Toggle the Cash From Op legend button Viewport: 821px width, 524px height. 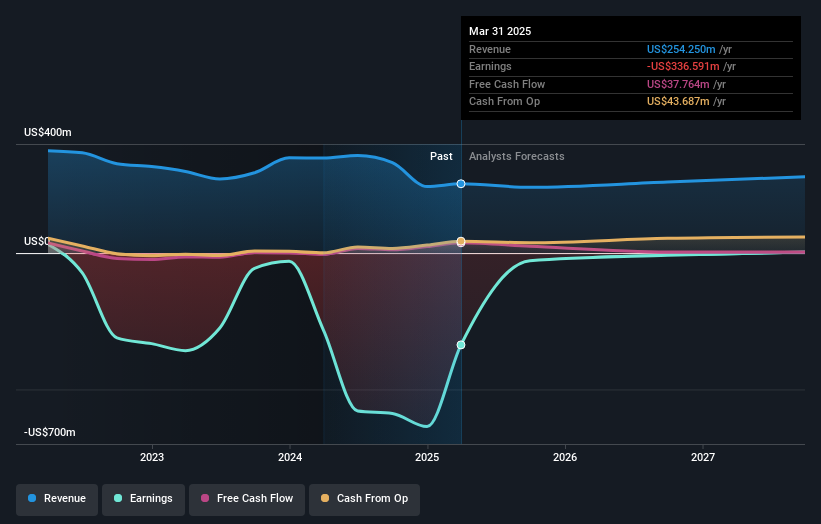(x=364, y=499)
